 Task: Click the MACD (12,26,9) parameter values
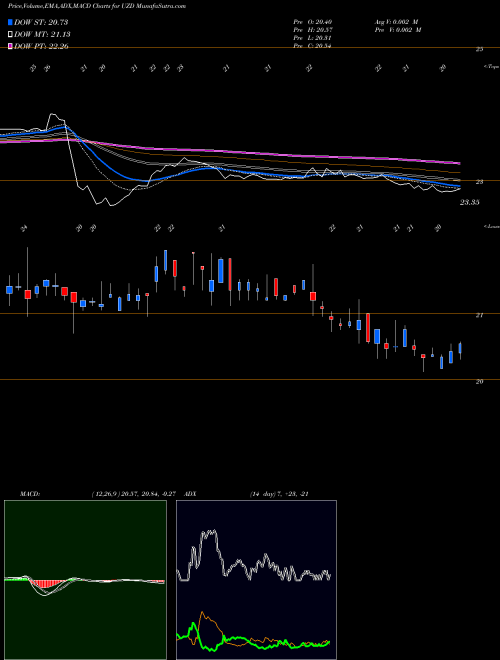[136, 494]
